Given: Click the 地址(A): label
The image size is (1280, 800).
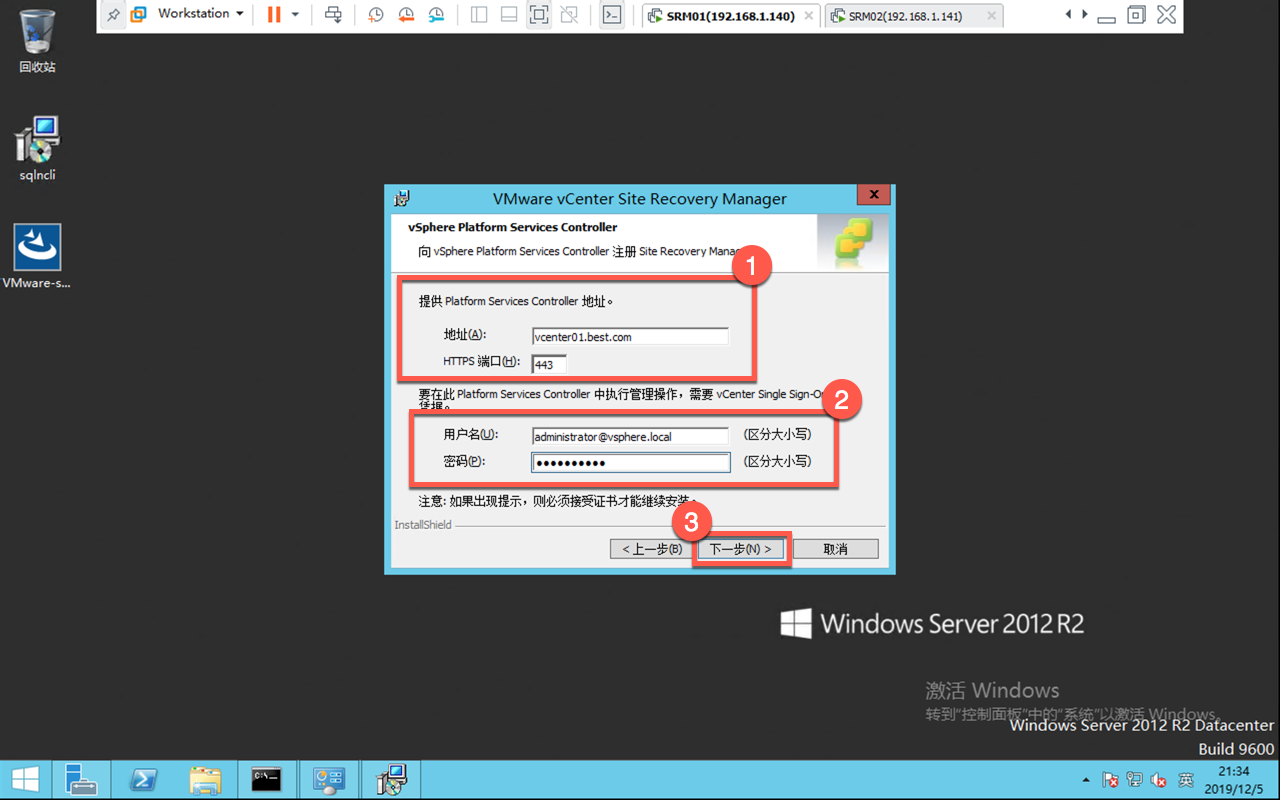Looking at the screenshot, I should [x=465, y=335].
